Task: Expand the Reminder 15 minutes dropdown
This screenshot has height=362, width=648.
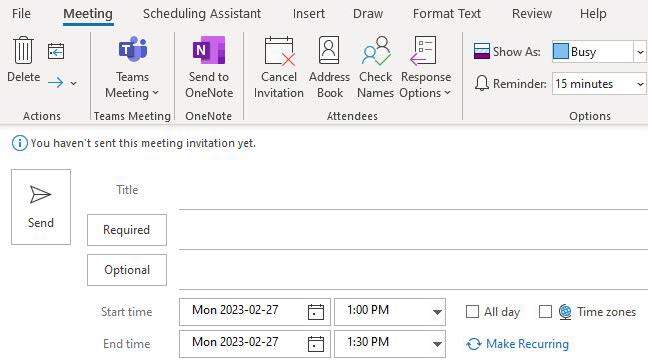Action: [640, 84]
